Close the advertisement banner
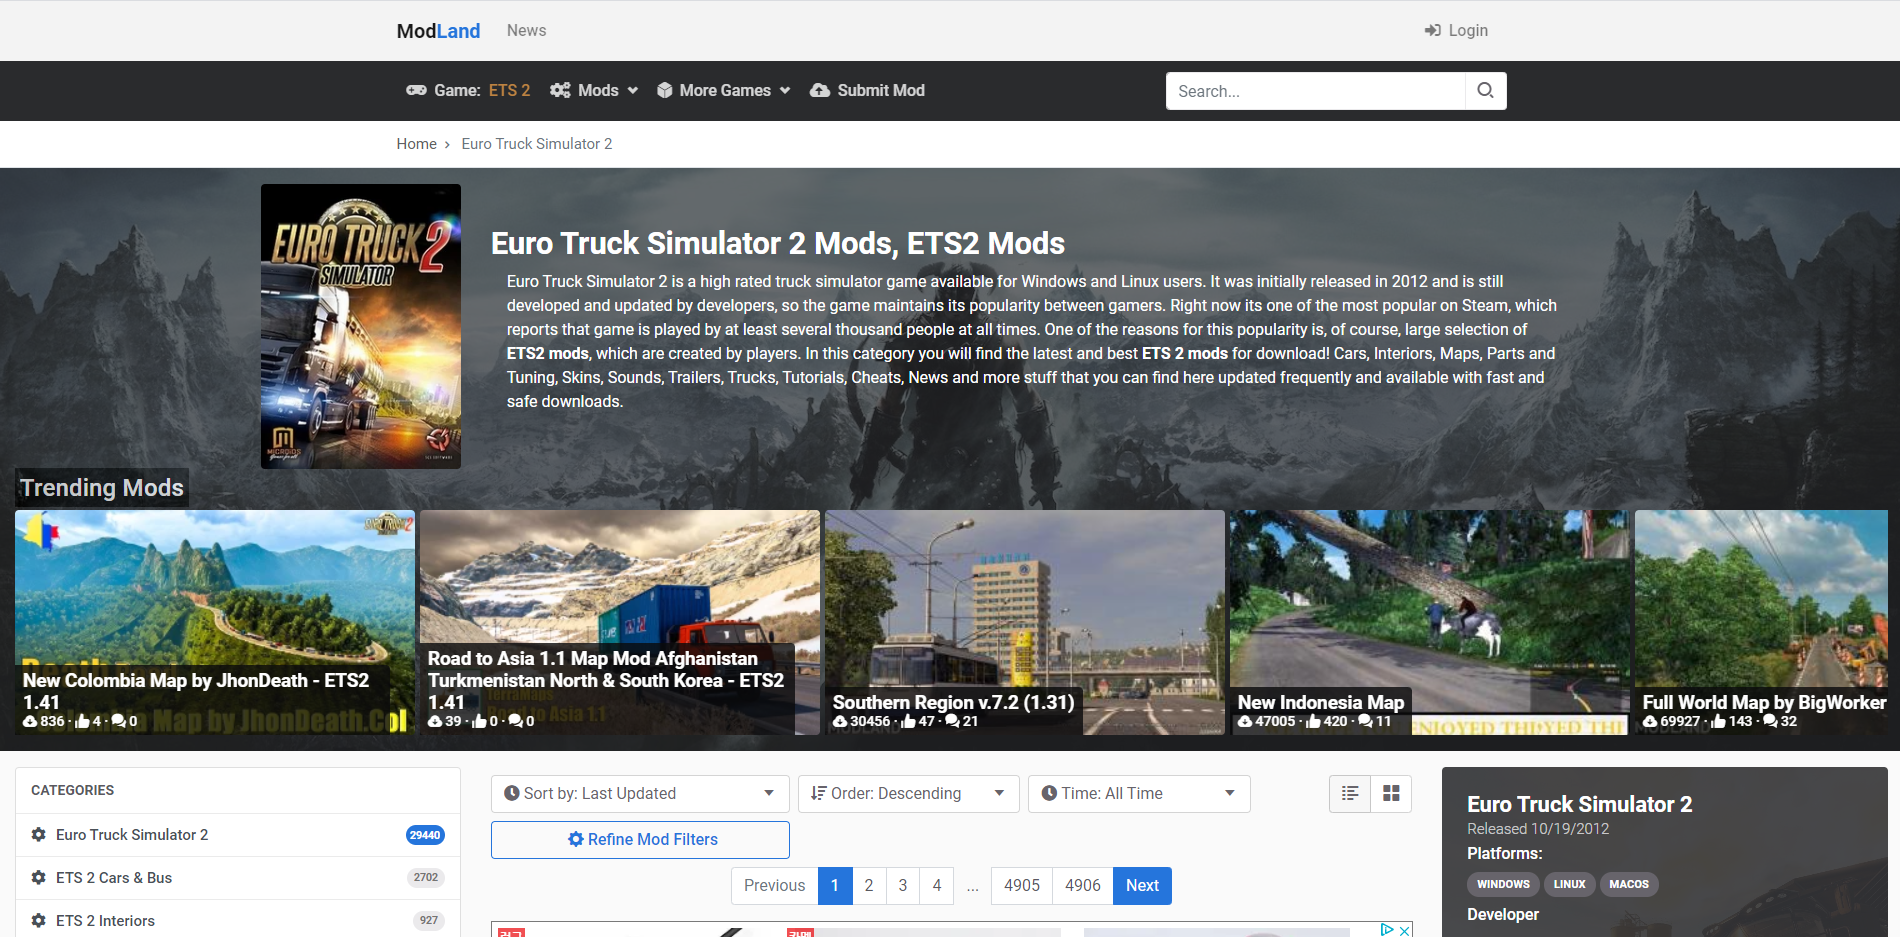This screenshot has height=937, width=1900. pyautogui.click(x=1405, y=930)
